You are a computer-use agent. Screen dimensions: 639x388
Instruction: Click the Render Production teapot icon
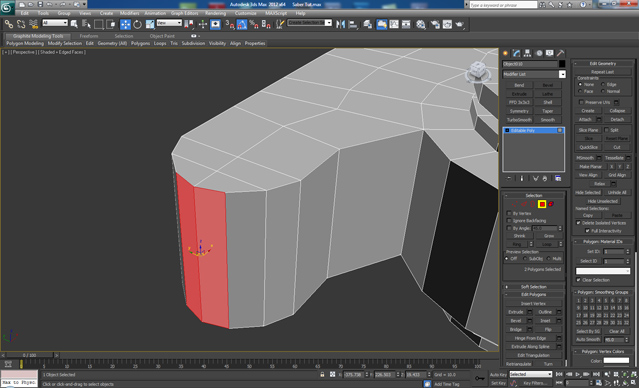460,24
